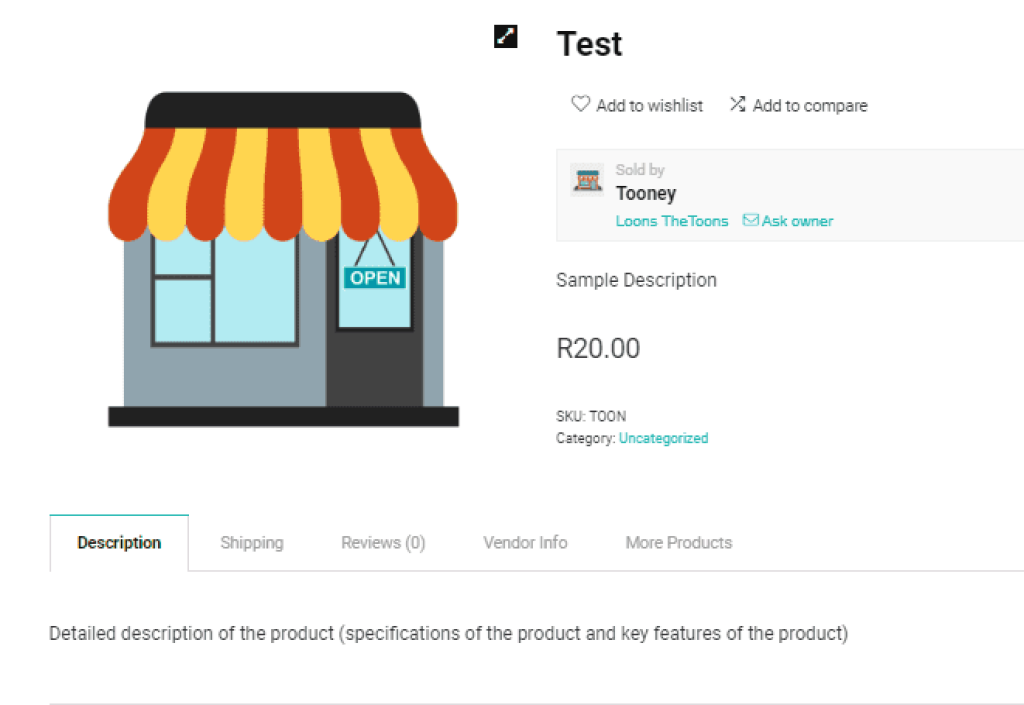Image resolution: width=1024 pixels, height=705 pixels.
Task: Click the Sample Description text
Action: point(636,280)
